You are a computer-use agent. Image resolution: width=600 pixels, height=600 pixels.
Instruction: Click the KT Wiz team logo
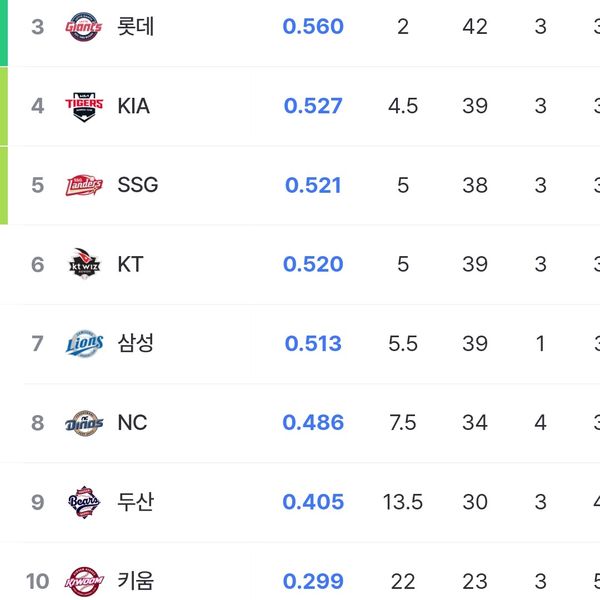coord(84,264)
